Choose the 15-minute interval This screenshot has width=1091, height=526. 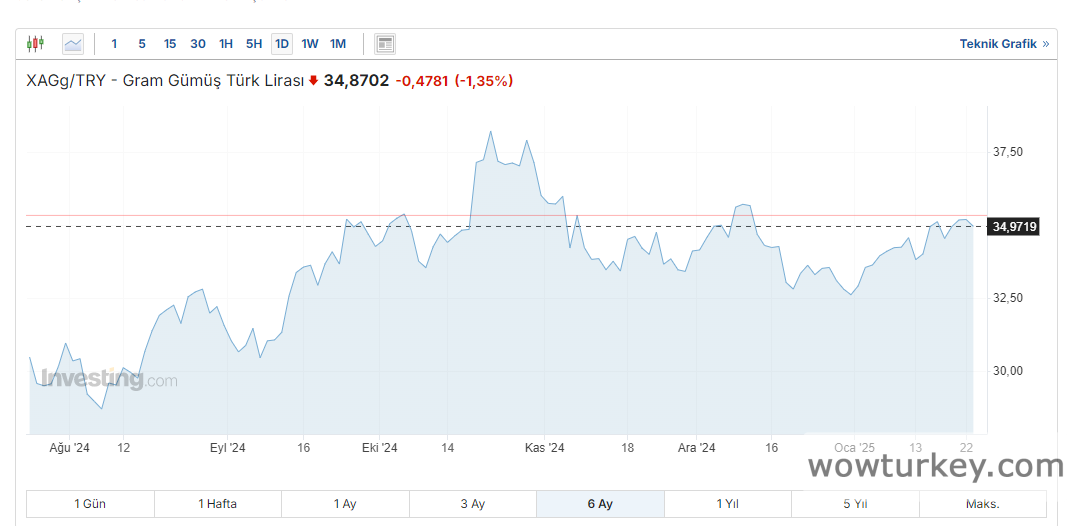tap(170, 44)
